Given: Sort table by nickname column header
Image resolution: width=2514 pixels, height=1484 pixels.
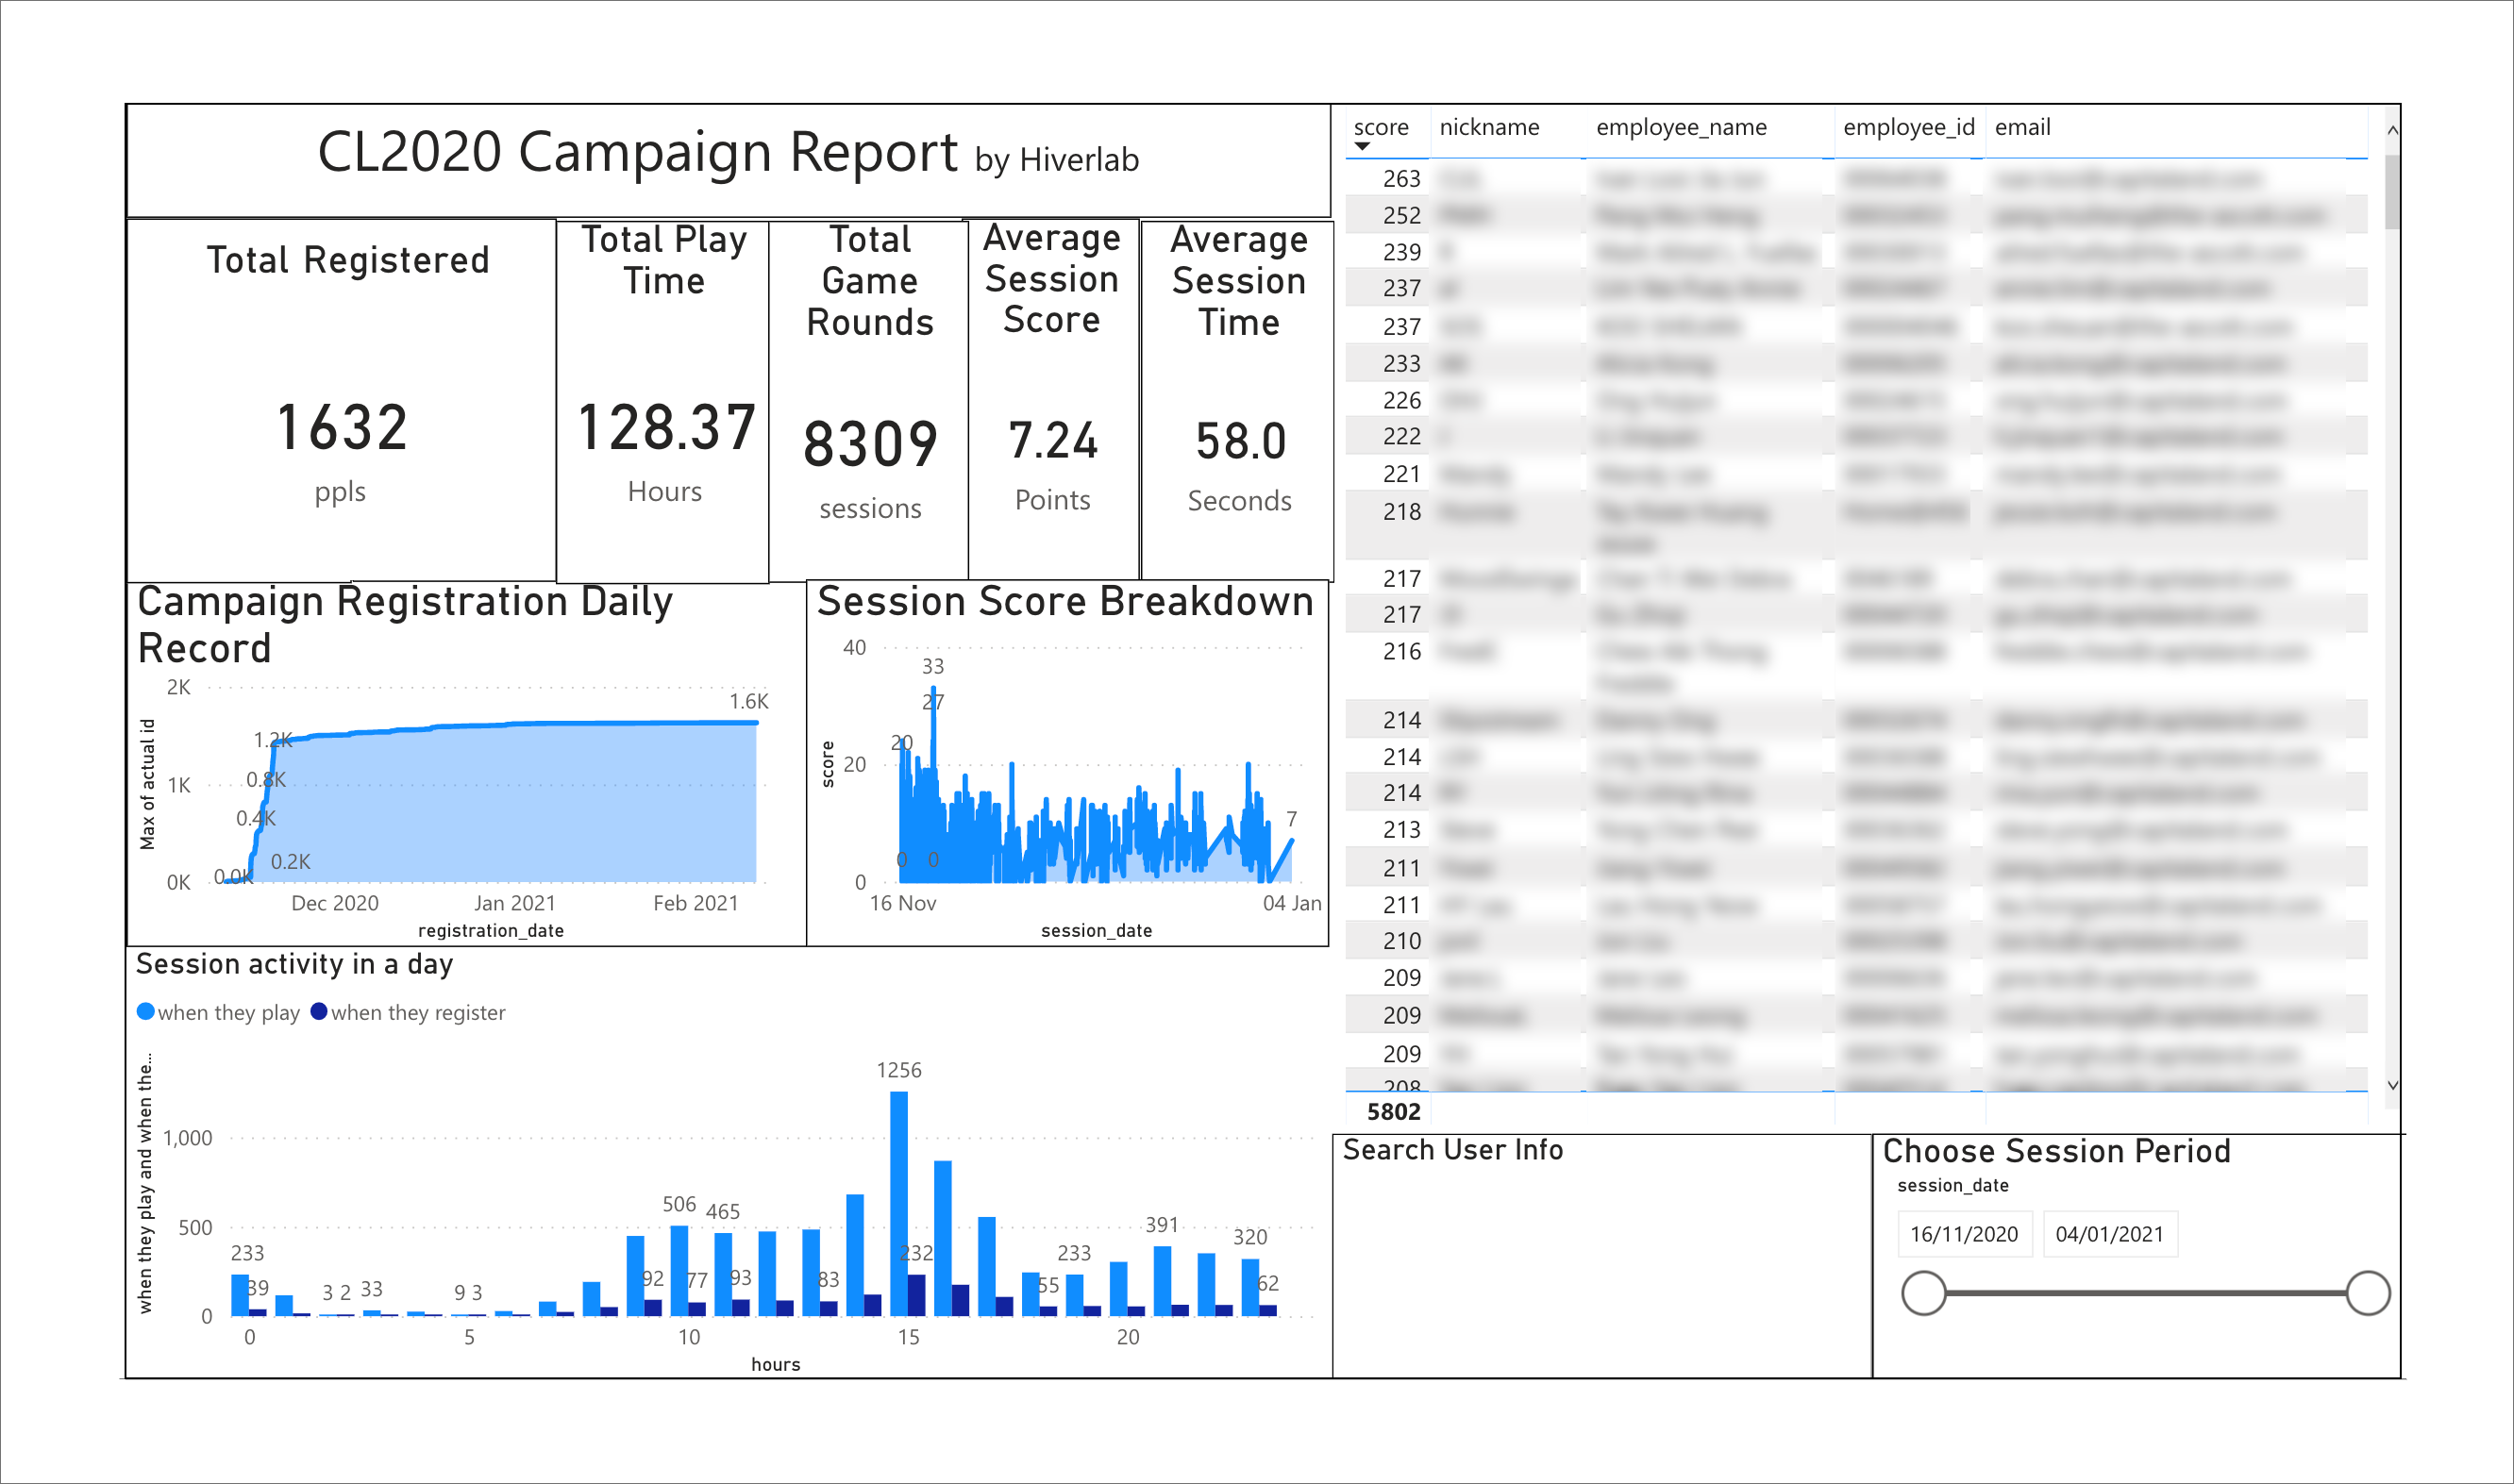Looking at the screenshot, I should tap(1488, 127).
